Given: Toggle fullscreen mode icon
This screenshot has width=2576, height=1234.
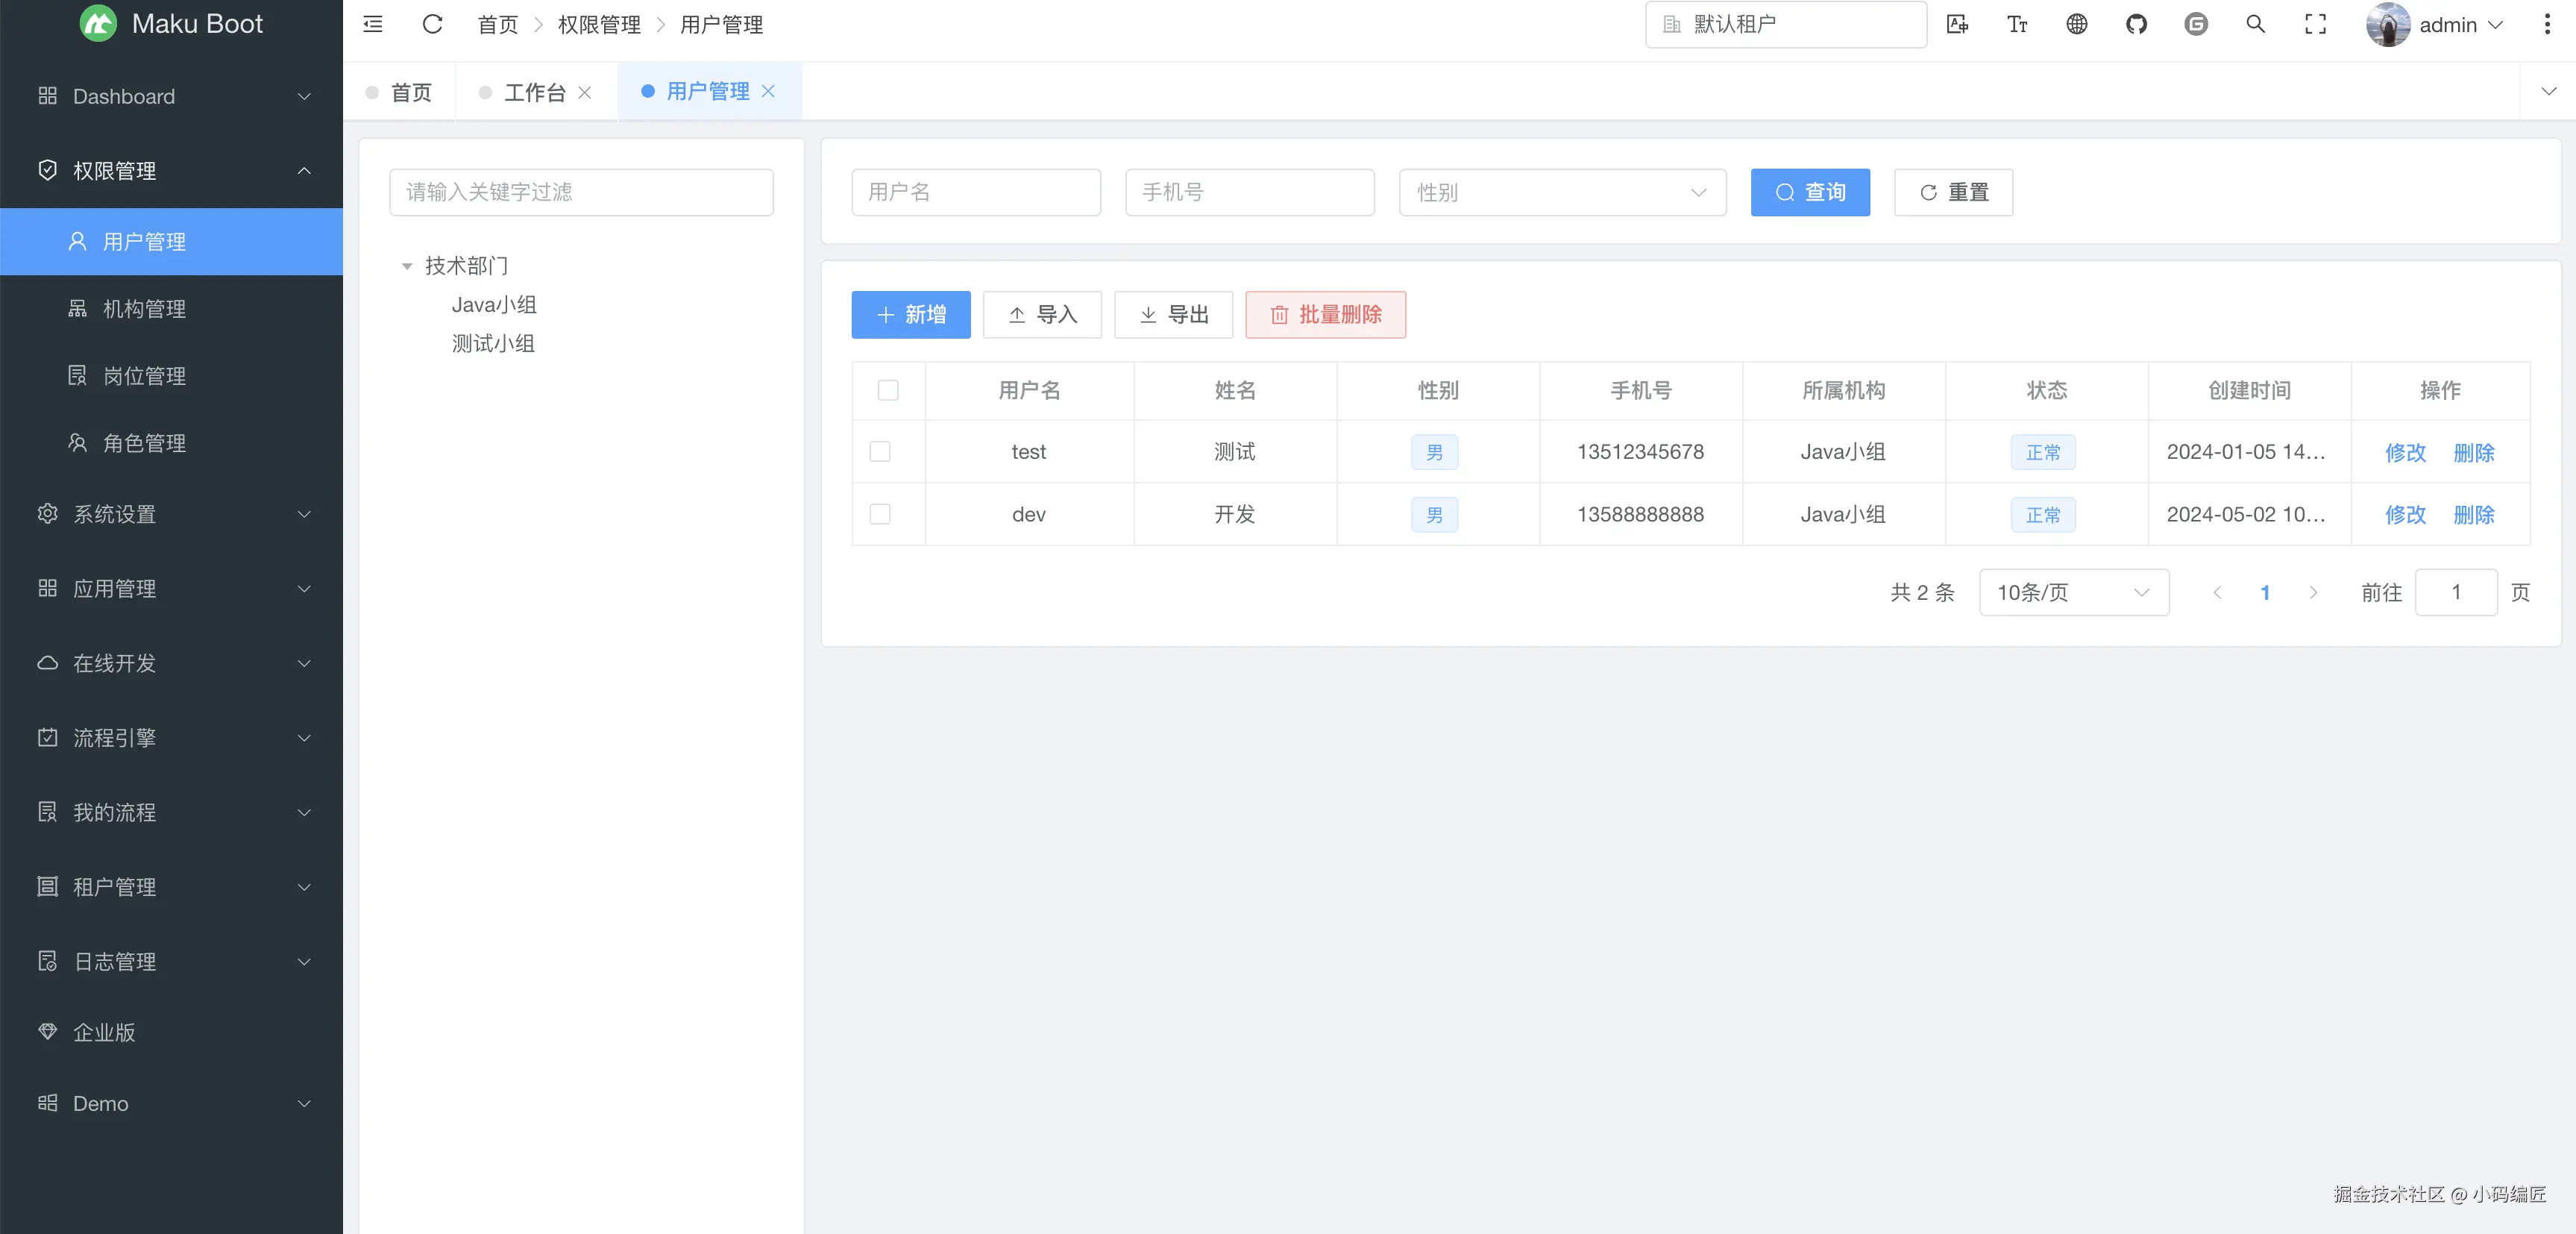Looking at the screenshot, I should point(2315,24).
